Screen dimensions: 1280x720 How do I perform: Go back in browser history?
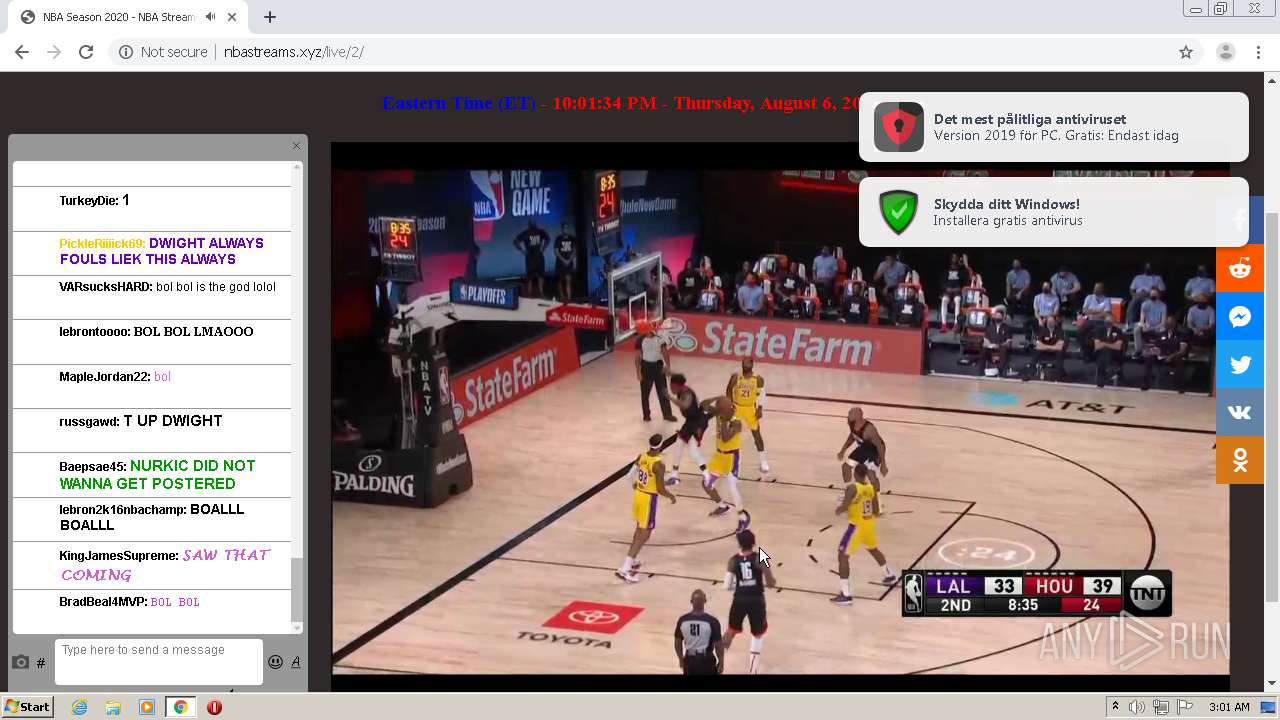(22, 52)
